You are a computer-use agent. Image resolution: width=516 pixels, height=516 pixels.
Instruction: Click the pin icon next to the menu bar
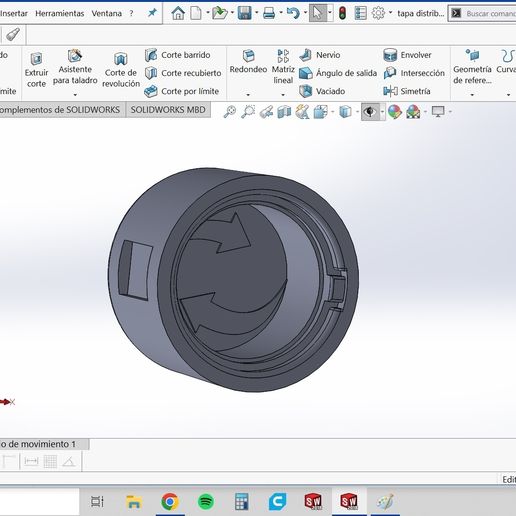[152, 13]
